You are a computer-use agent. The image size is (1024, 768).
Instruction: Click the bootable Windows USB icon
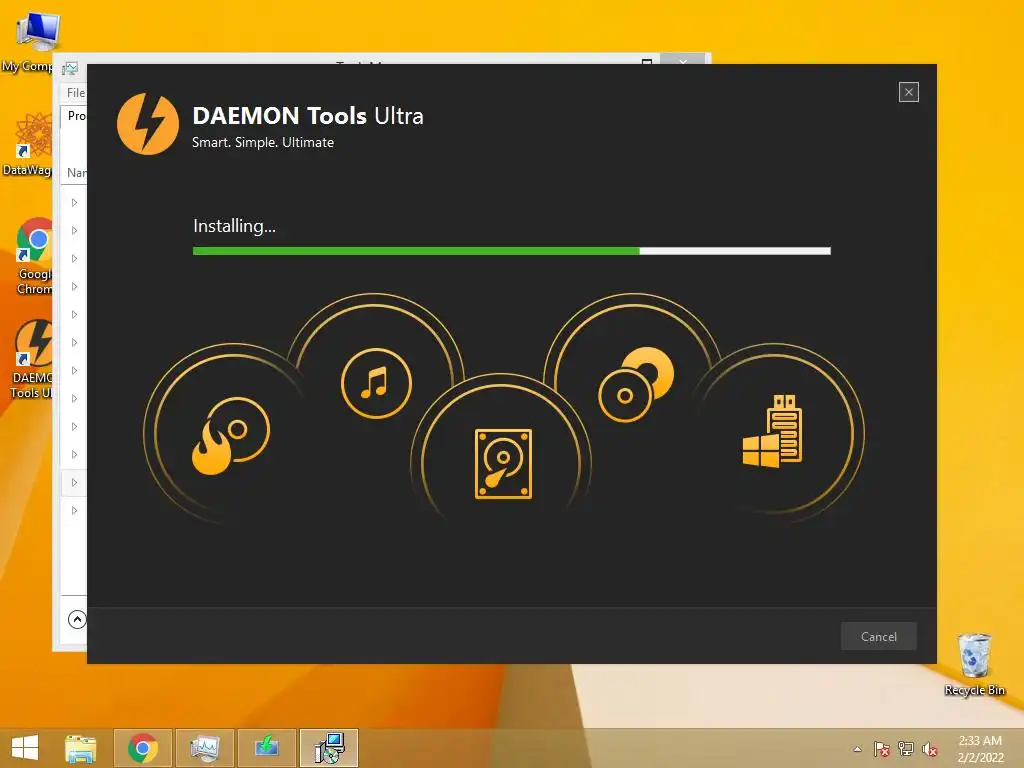pyautogui.click(x=773, y=431)
